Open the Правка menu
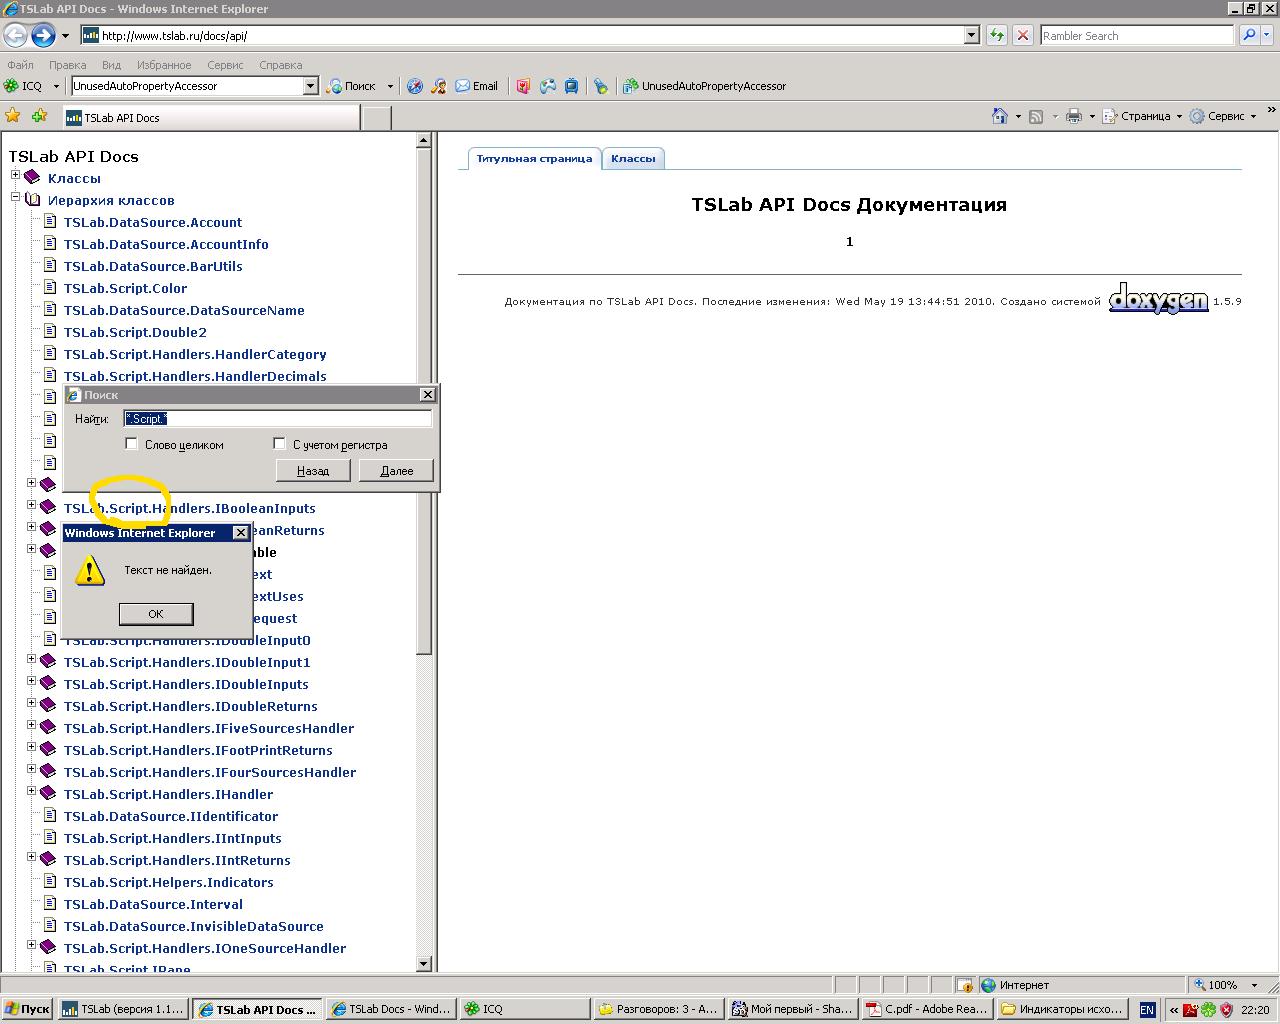 (x=67, y=65)
